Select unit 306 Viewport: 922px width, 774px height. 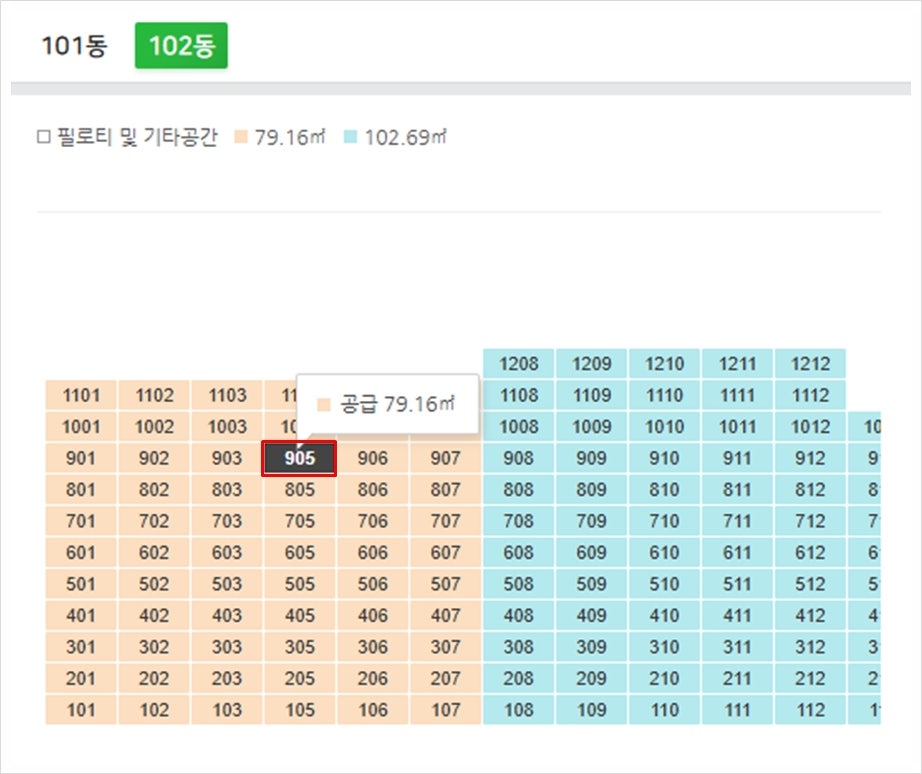tap(372, 647)
